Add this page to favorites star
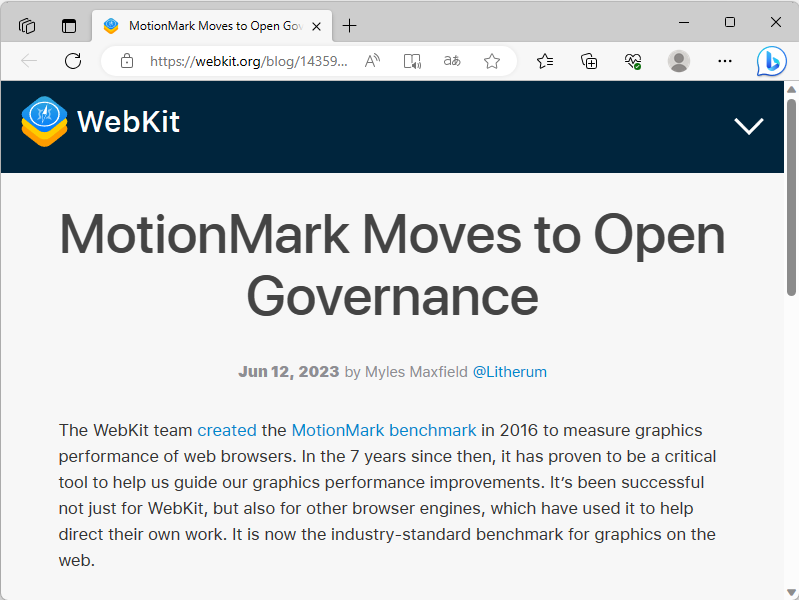Image resolution: width=799 pixels, height=600 pixels. coord(492,61)
